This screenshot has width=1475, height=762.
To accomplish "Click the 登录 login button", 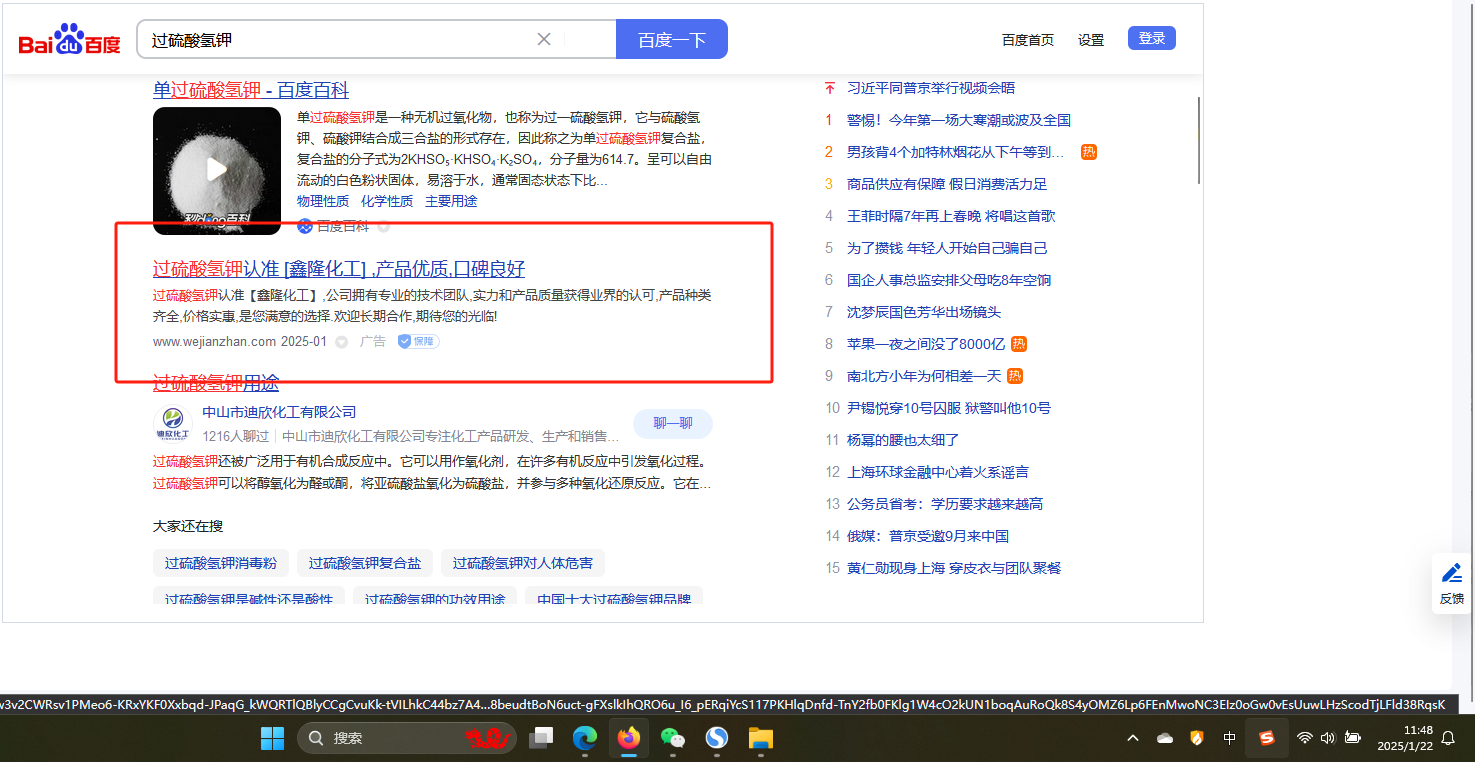I will pyautogui.click(x=1151, y=38).
